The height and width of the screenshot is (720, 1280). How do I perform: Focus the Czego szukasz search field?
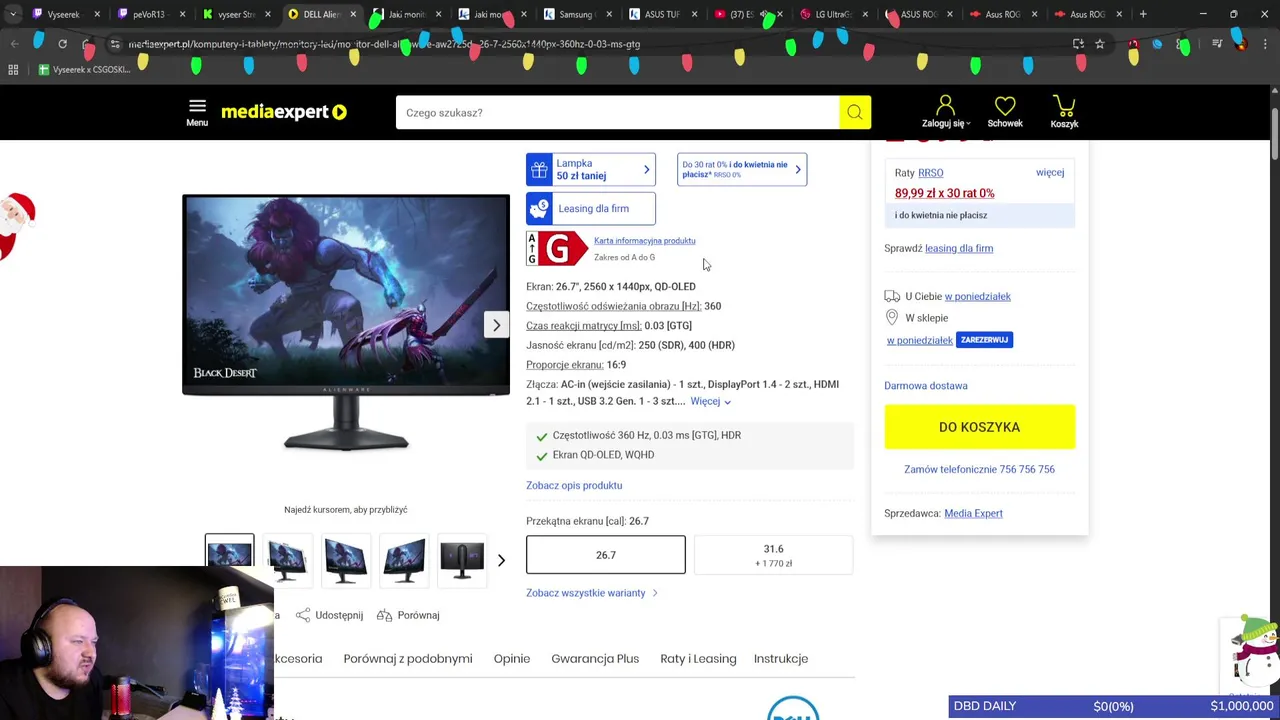[x=618, y=113]
